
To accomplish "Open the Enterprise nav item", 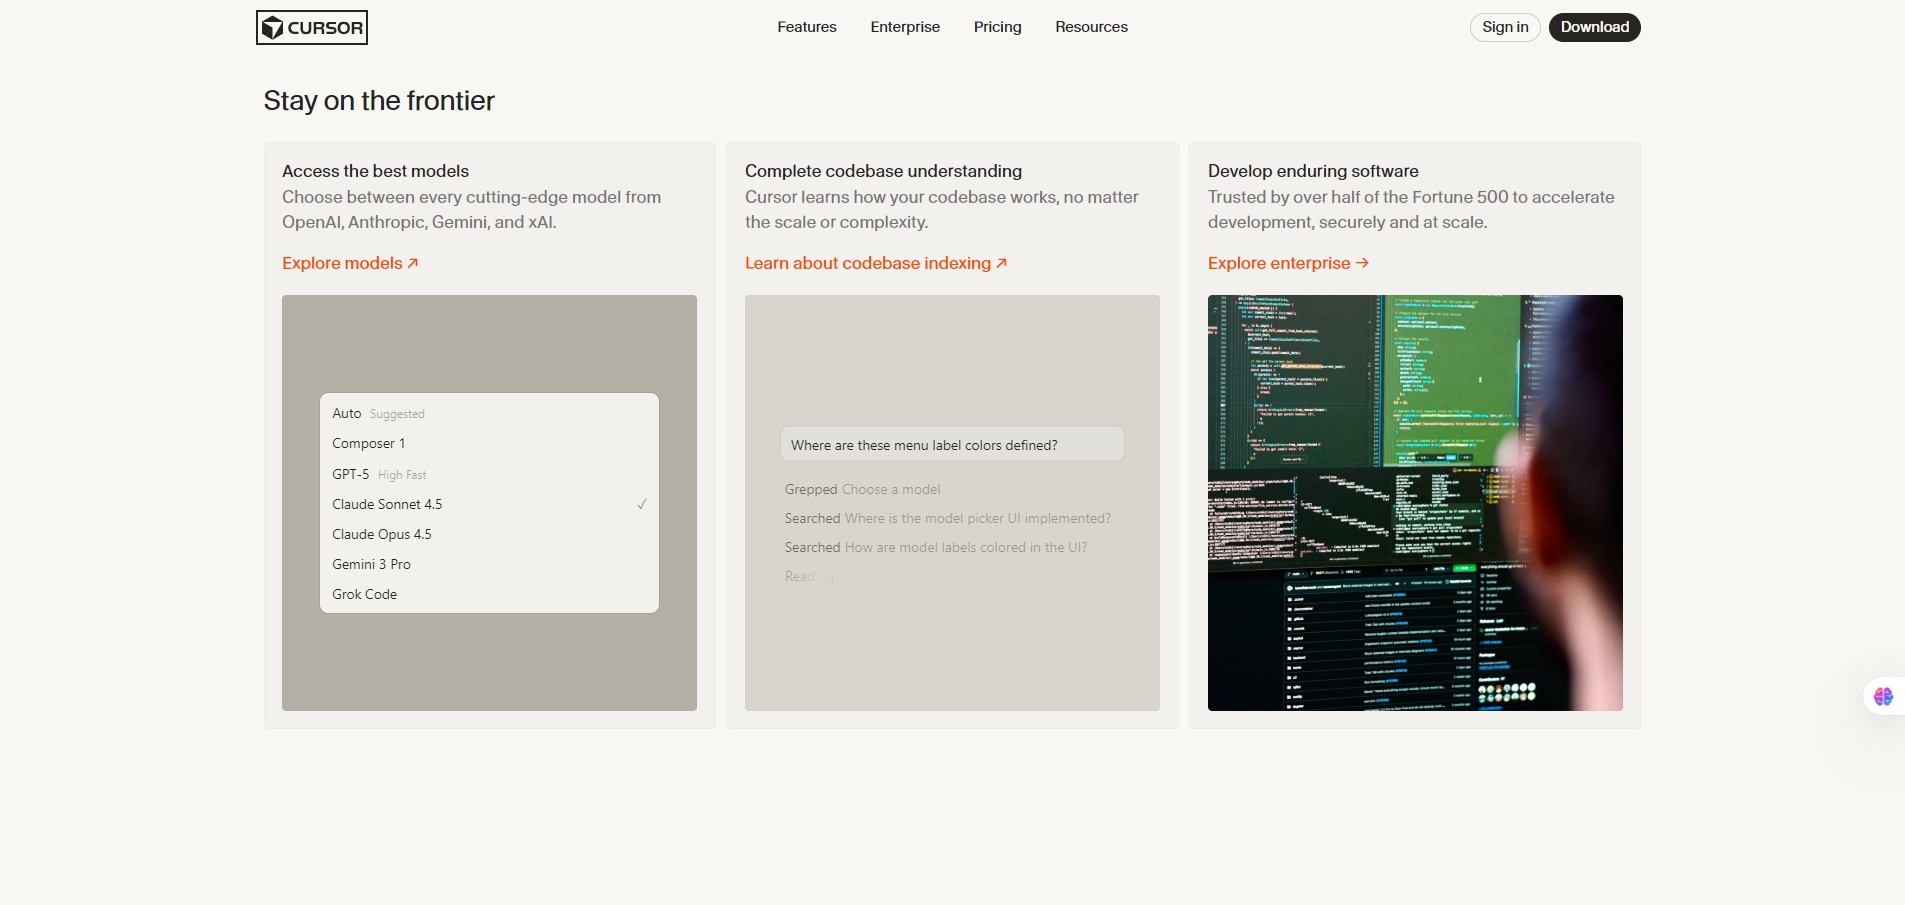I will (x=905, y=27).
